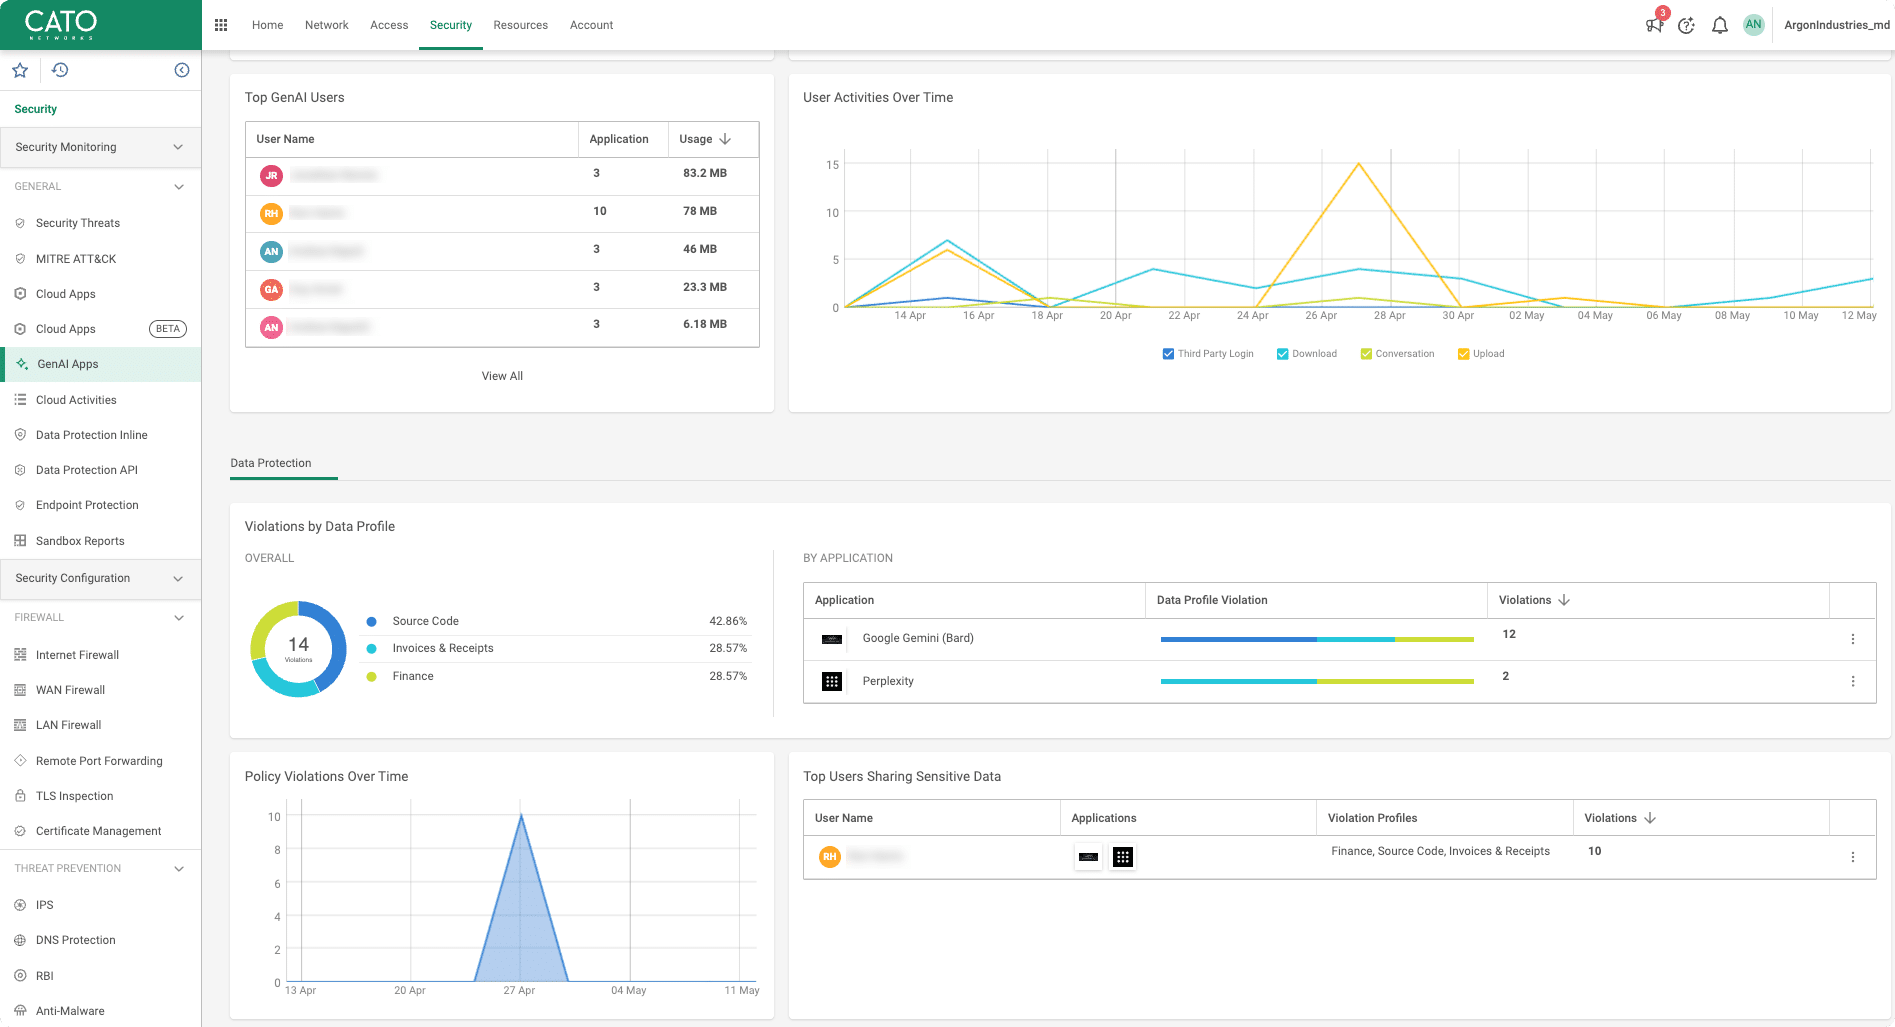Open Internet Firewall settings

click(77, 655)
